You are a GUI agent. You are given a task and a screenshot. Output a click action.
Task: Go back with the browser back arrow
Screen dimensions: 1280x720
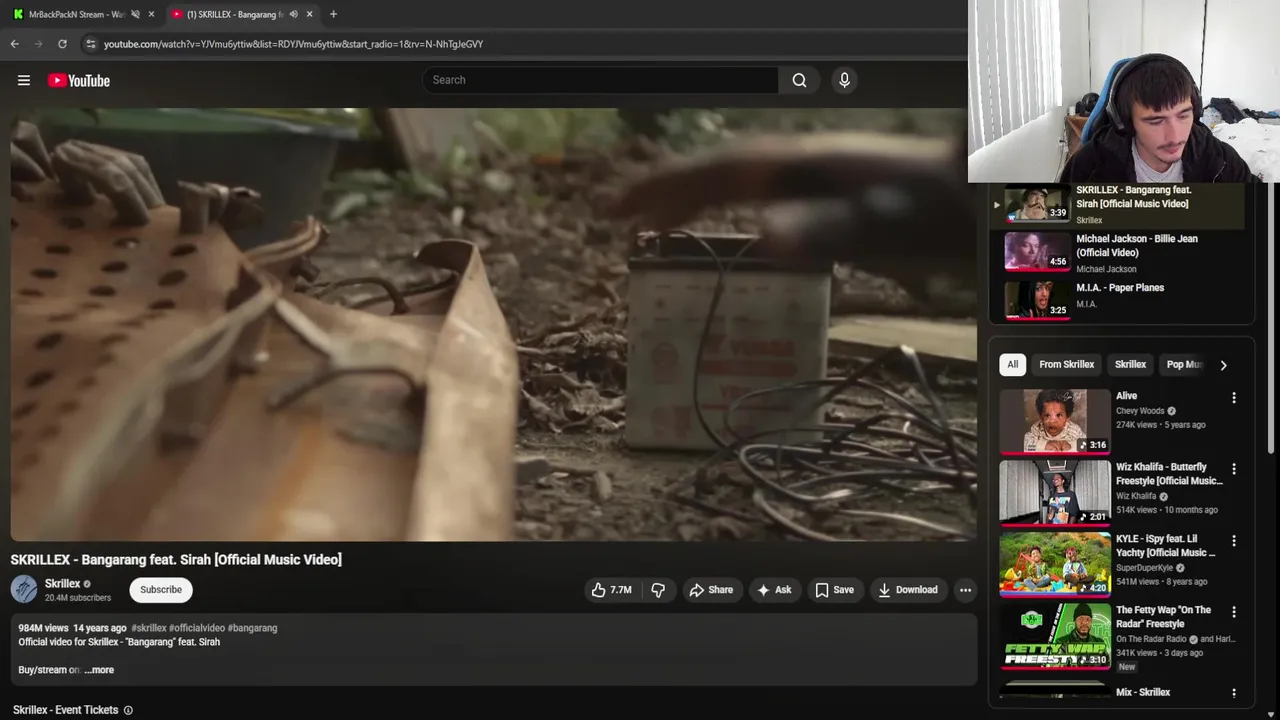[x=14, y=44]
